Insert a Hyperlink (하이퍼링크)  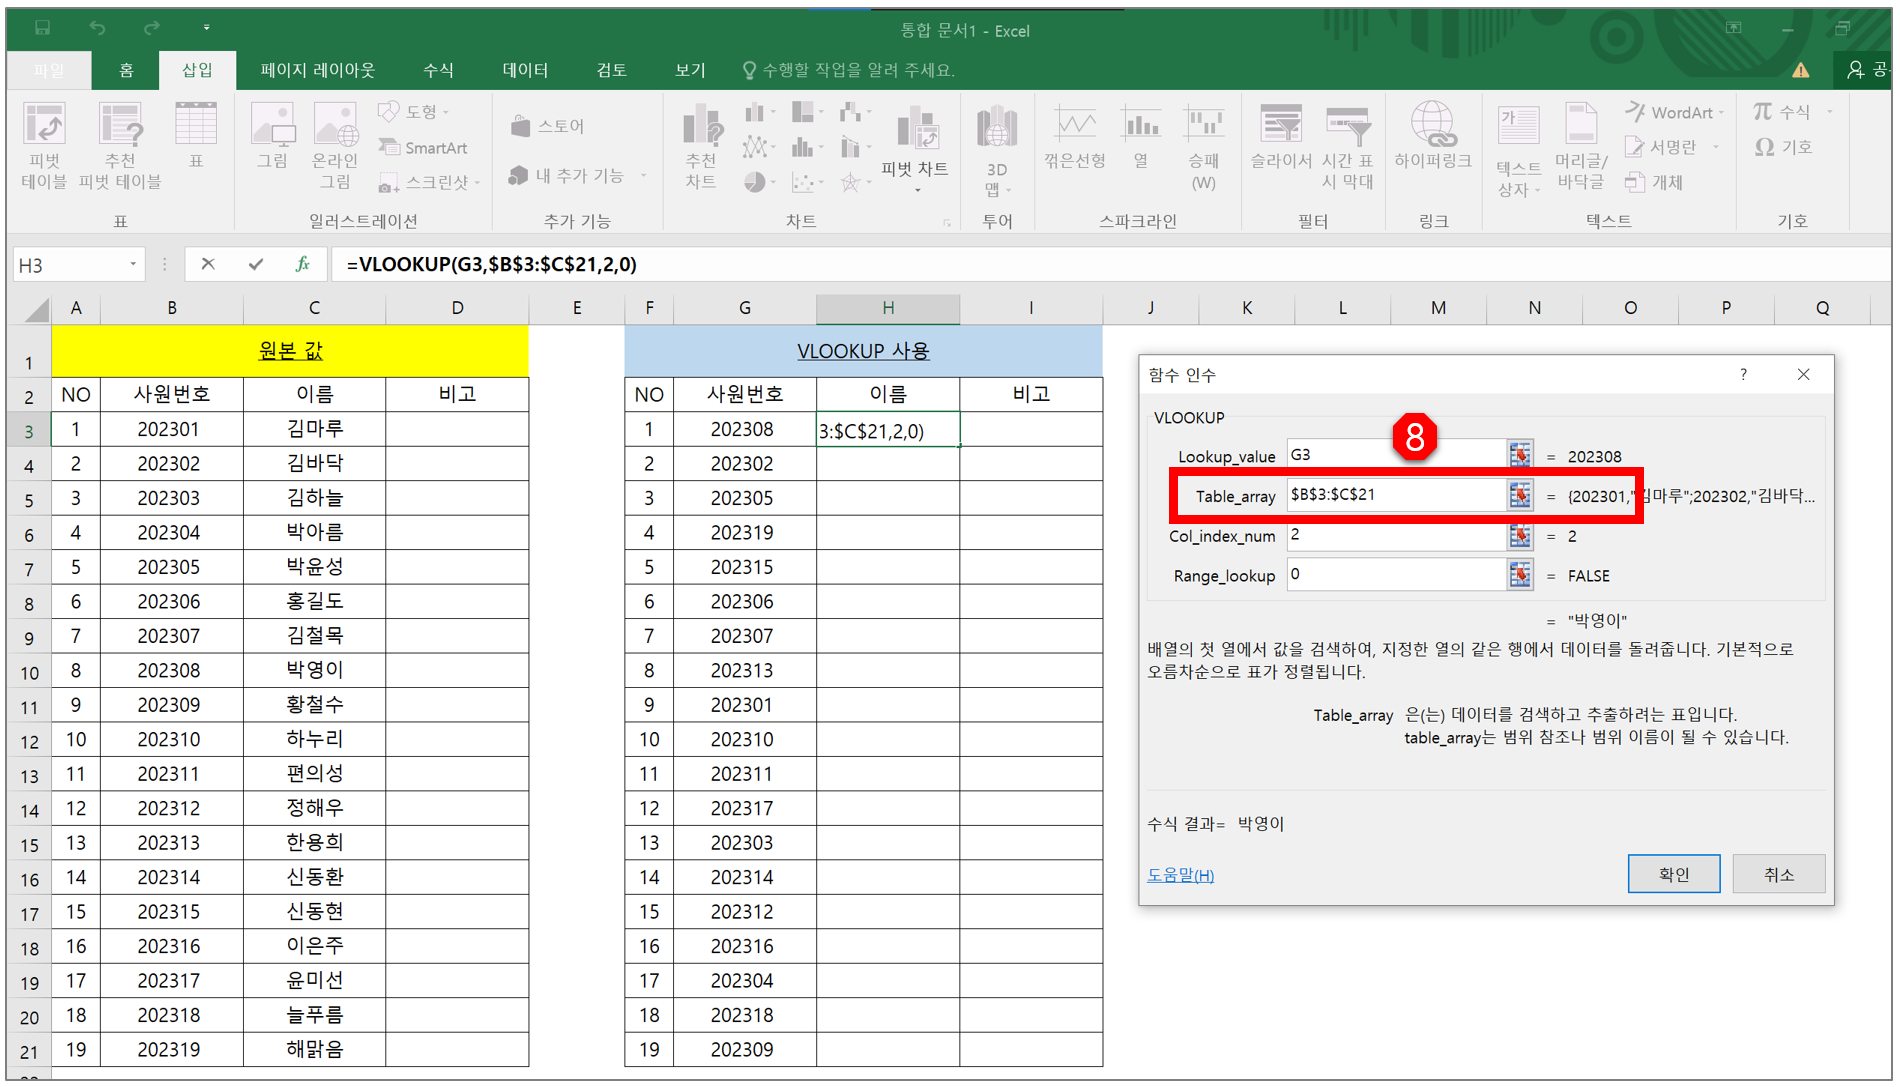pyautogui.click(x=1433, y=137)
